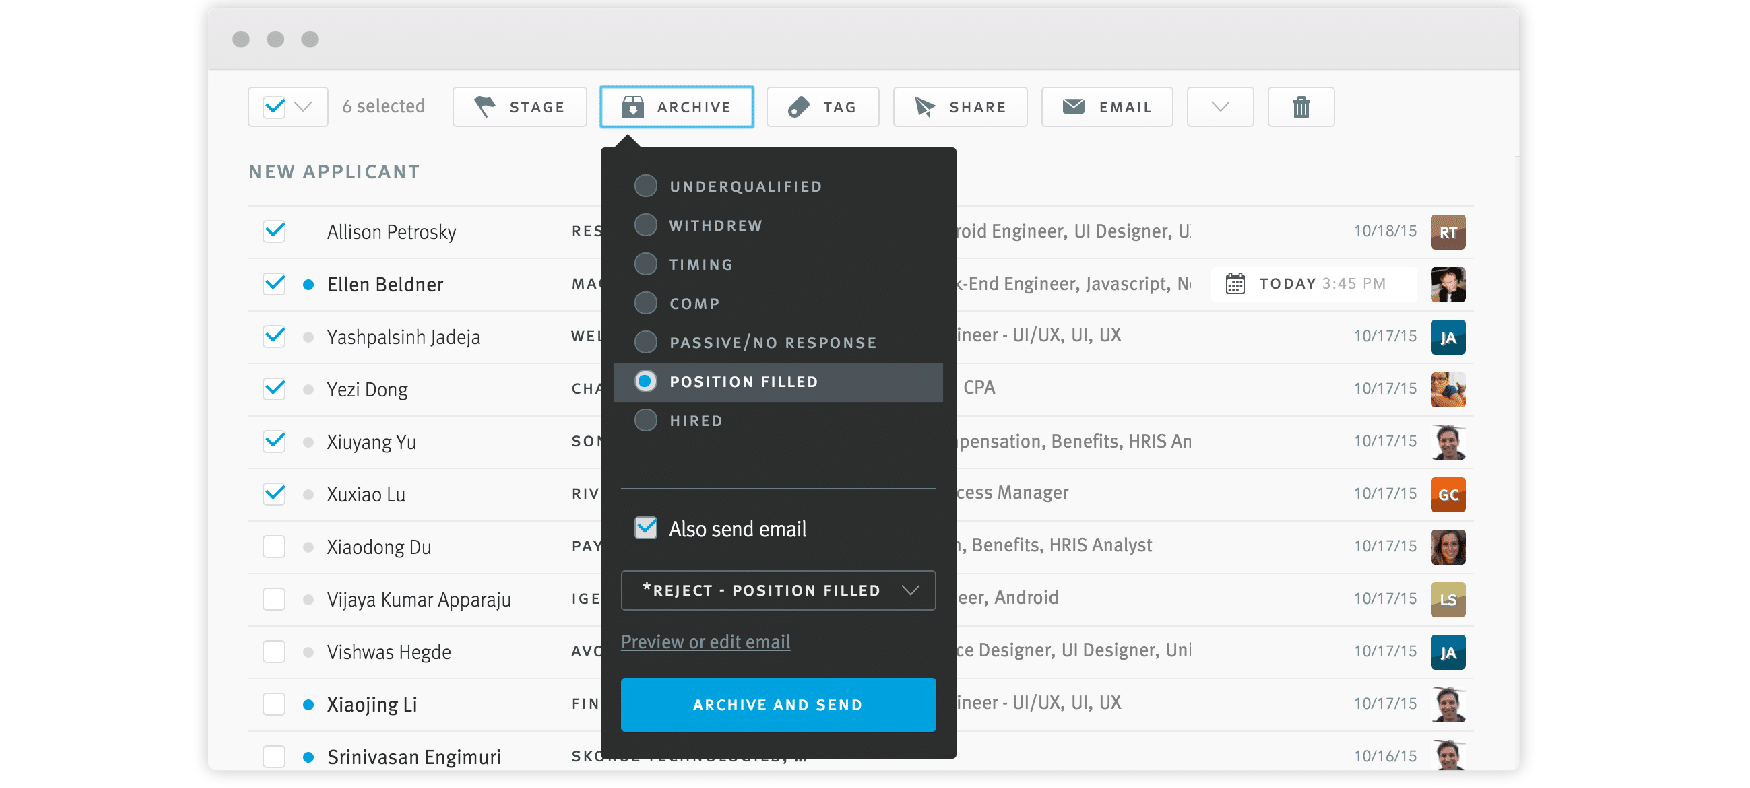
Task: Click RT avatar on Allison Petrosky row
Action: (x=1448, y=232)
